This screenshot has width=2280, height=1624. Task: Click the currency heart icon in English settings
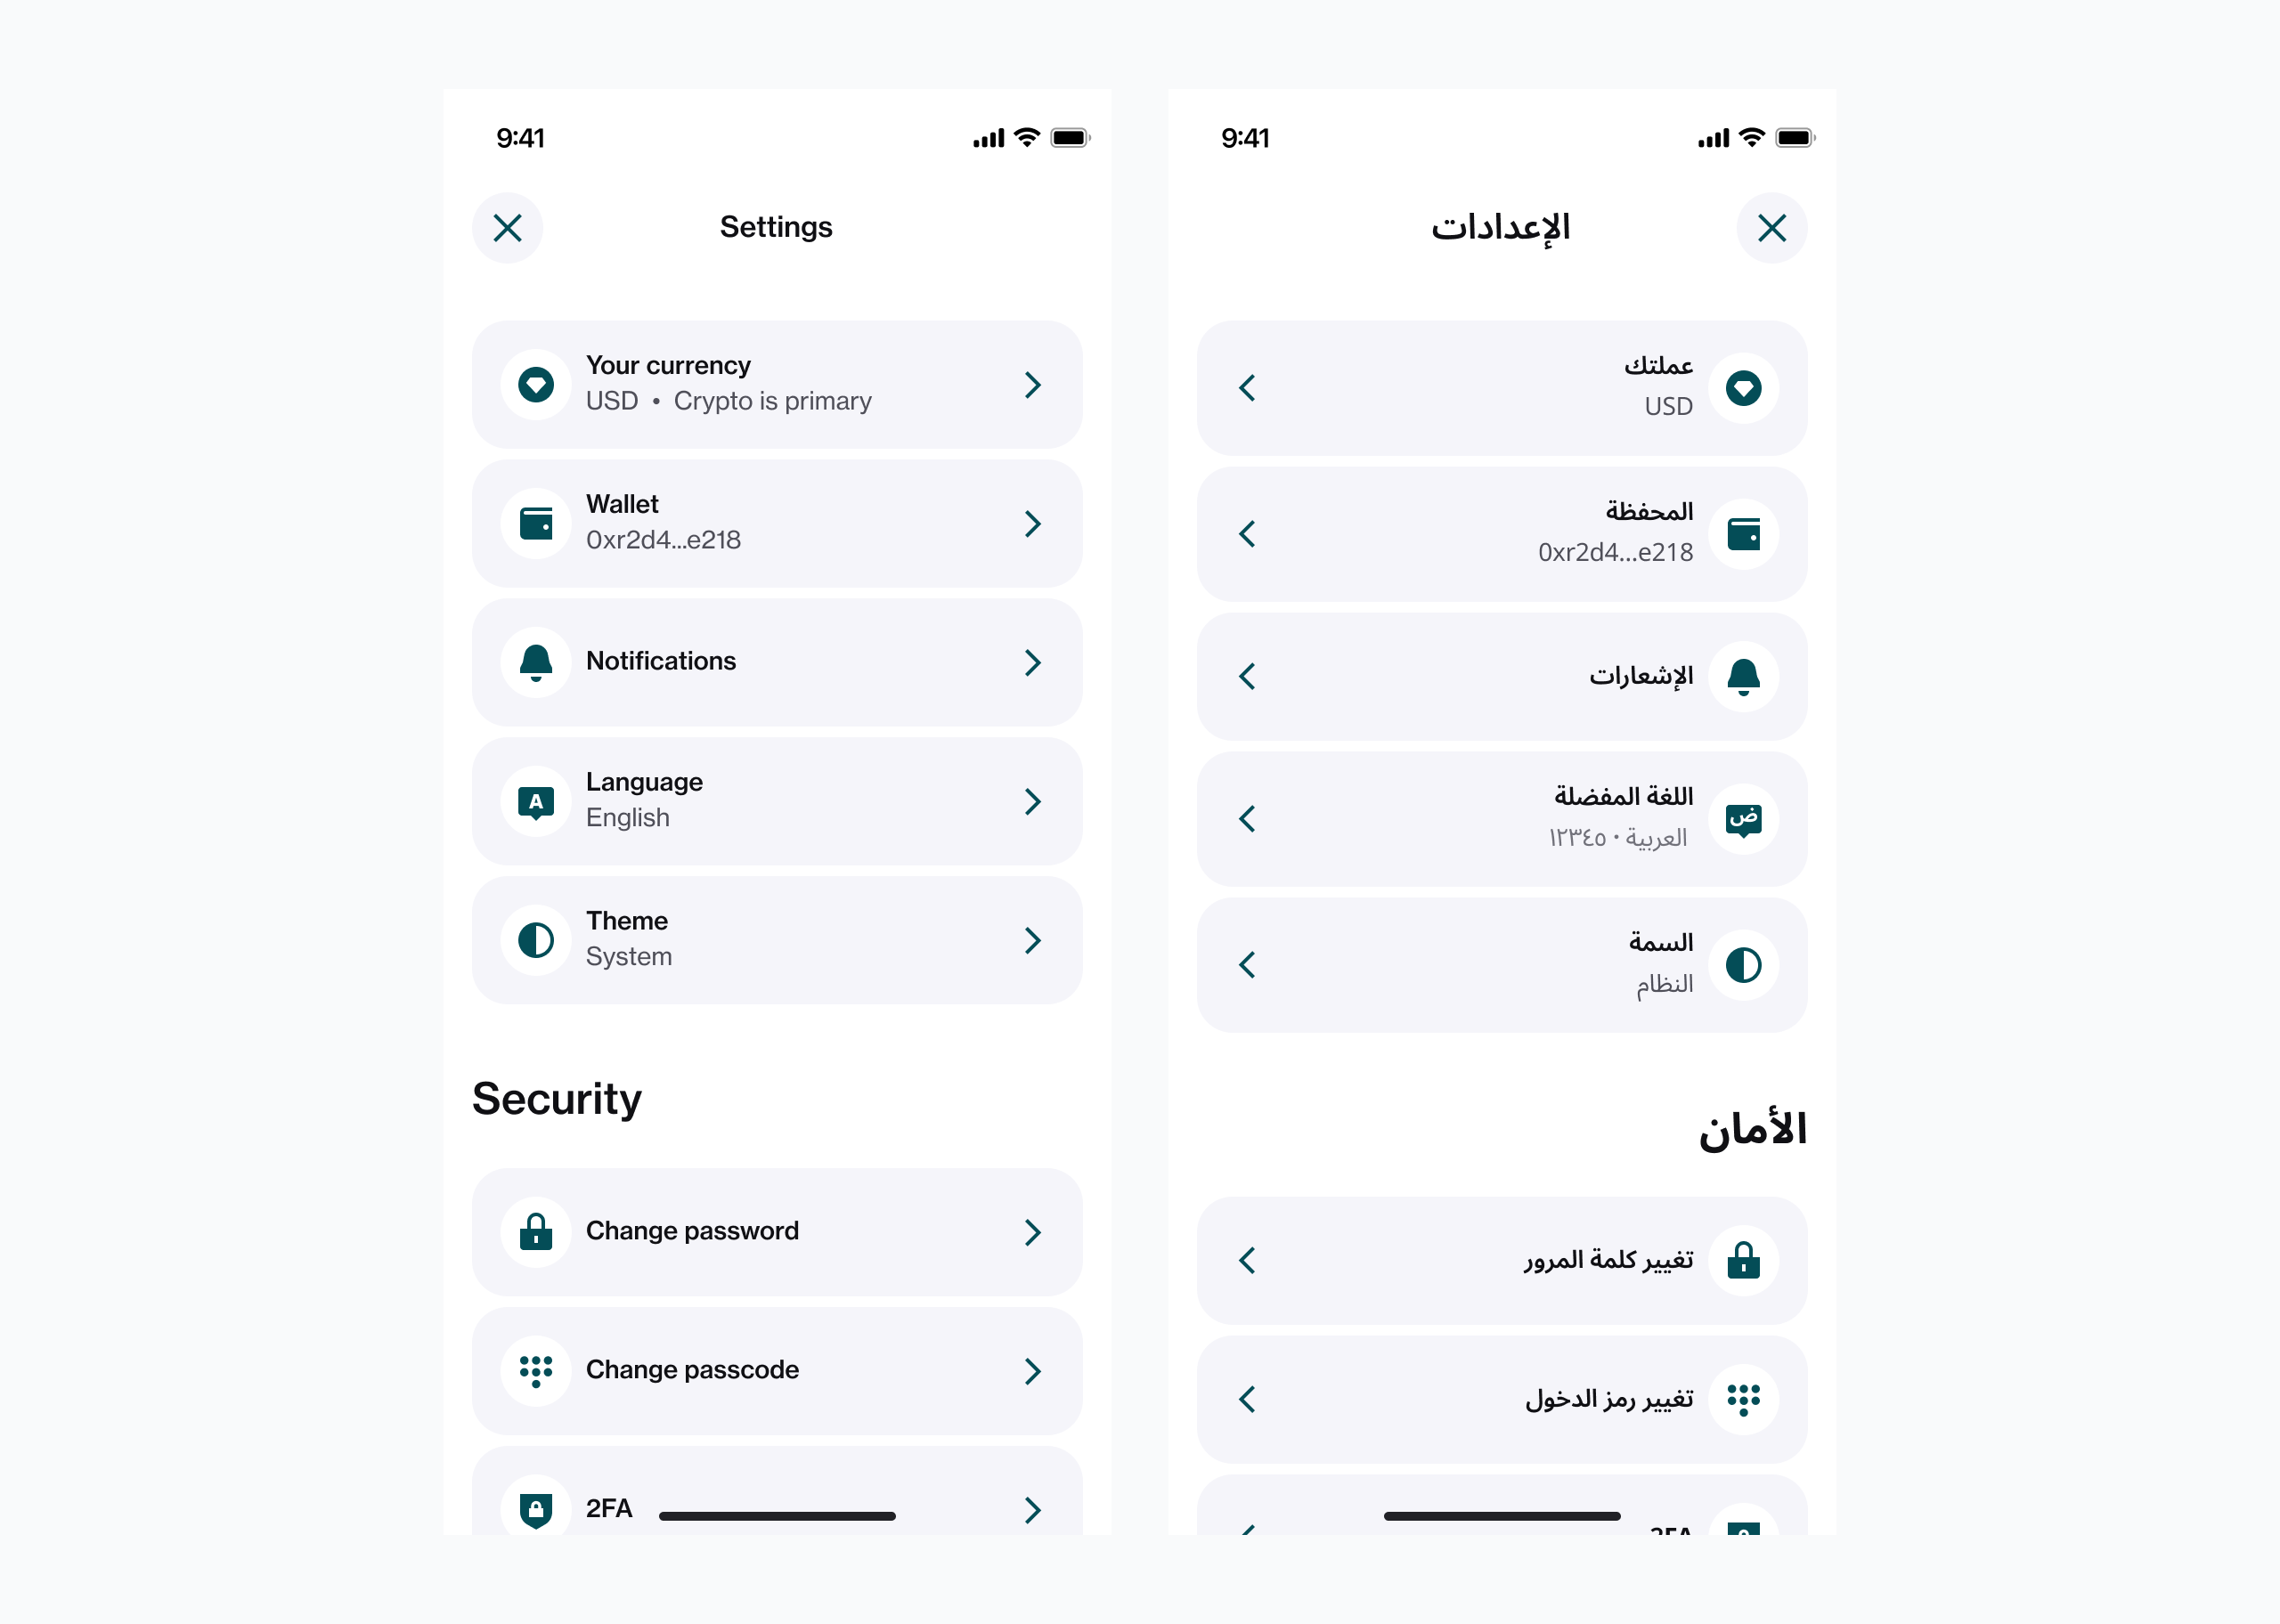(x=536, y=385)
